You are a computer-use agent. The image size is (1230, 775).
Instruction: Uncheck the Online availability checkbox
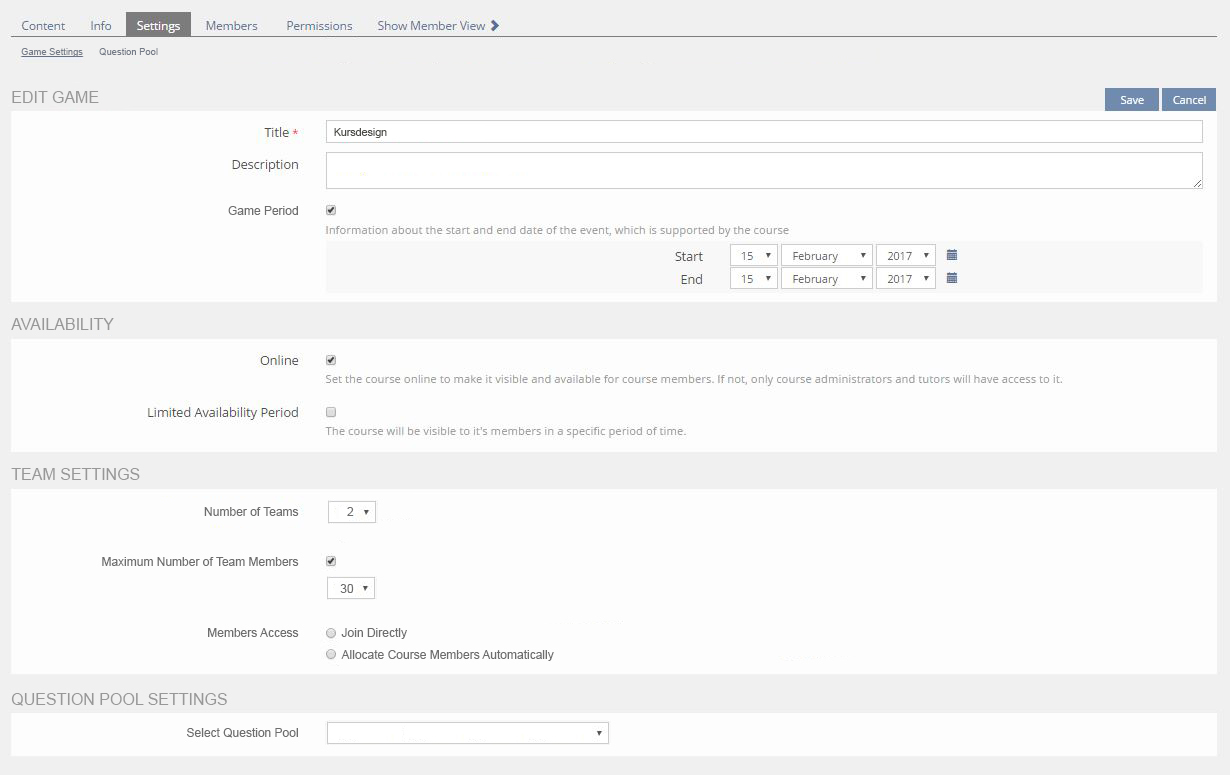331,360
